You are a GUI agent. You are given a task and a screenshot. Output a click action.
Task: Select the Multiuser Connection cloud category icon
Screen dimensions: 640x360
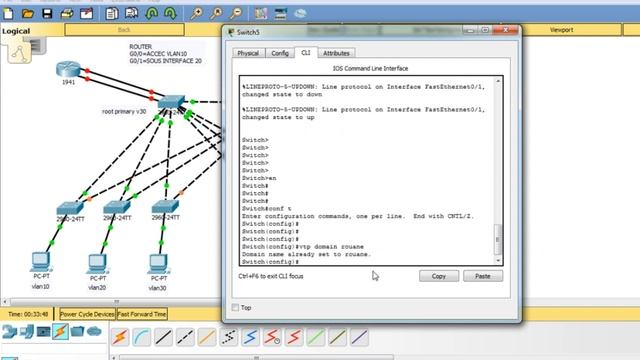94,331
